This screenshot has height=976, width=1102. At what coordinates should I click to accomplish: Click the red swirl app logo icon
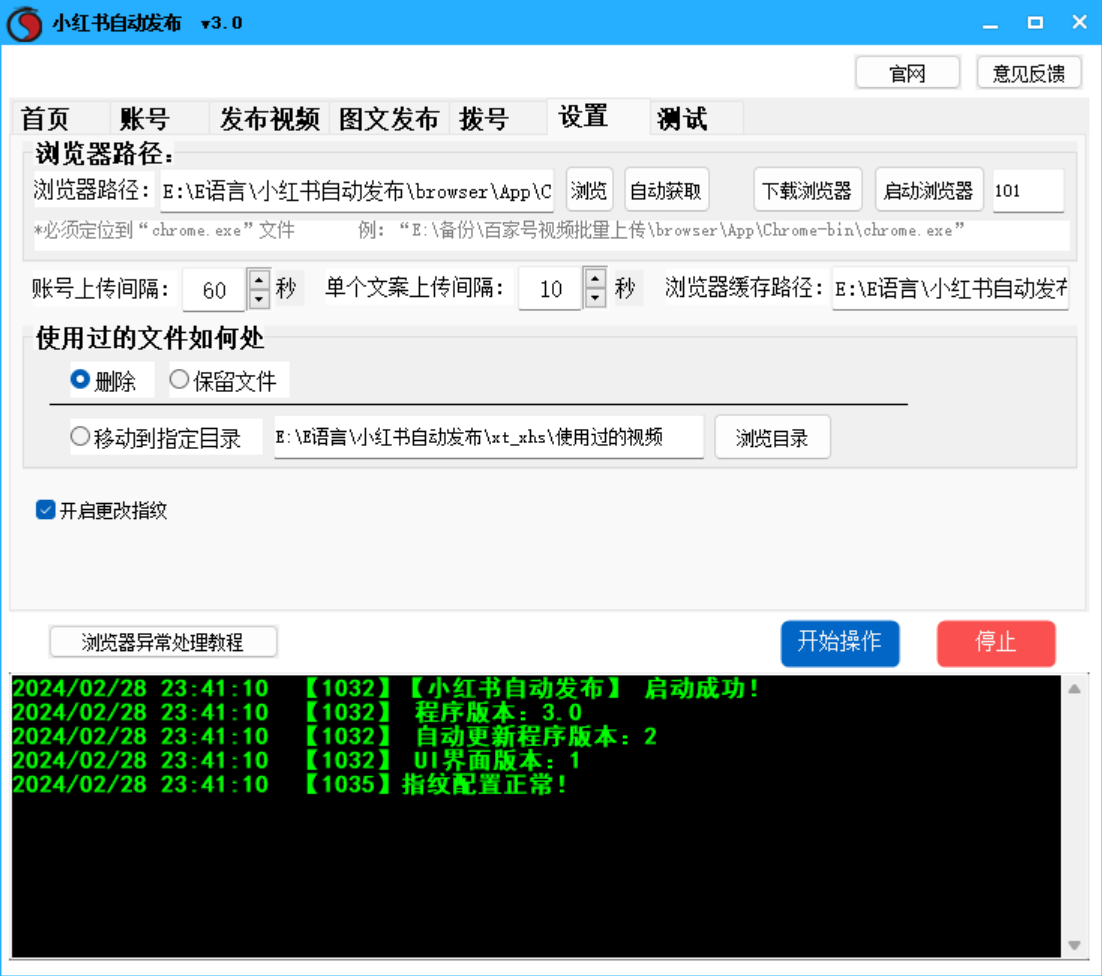24,23
